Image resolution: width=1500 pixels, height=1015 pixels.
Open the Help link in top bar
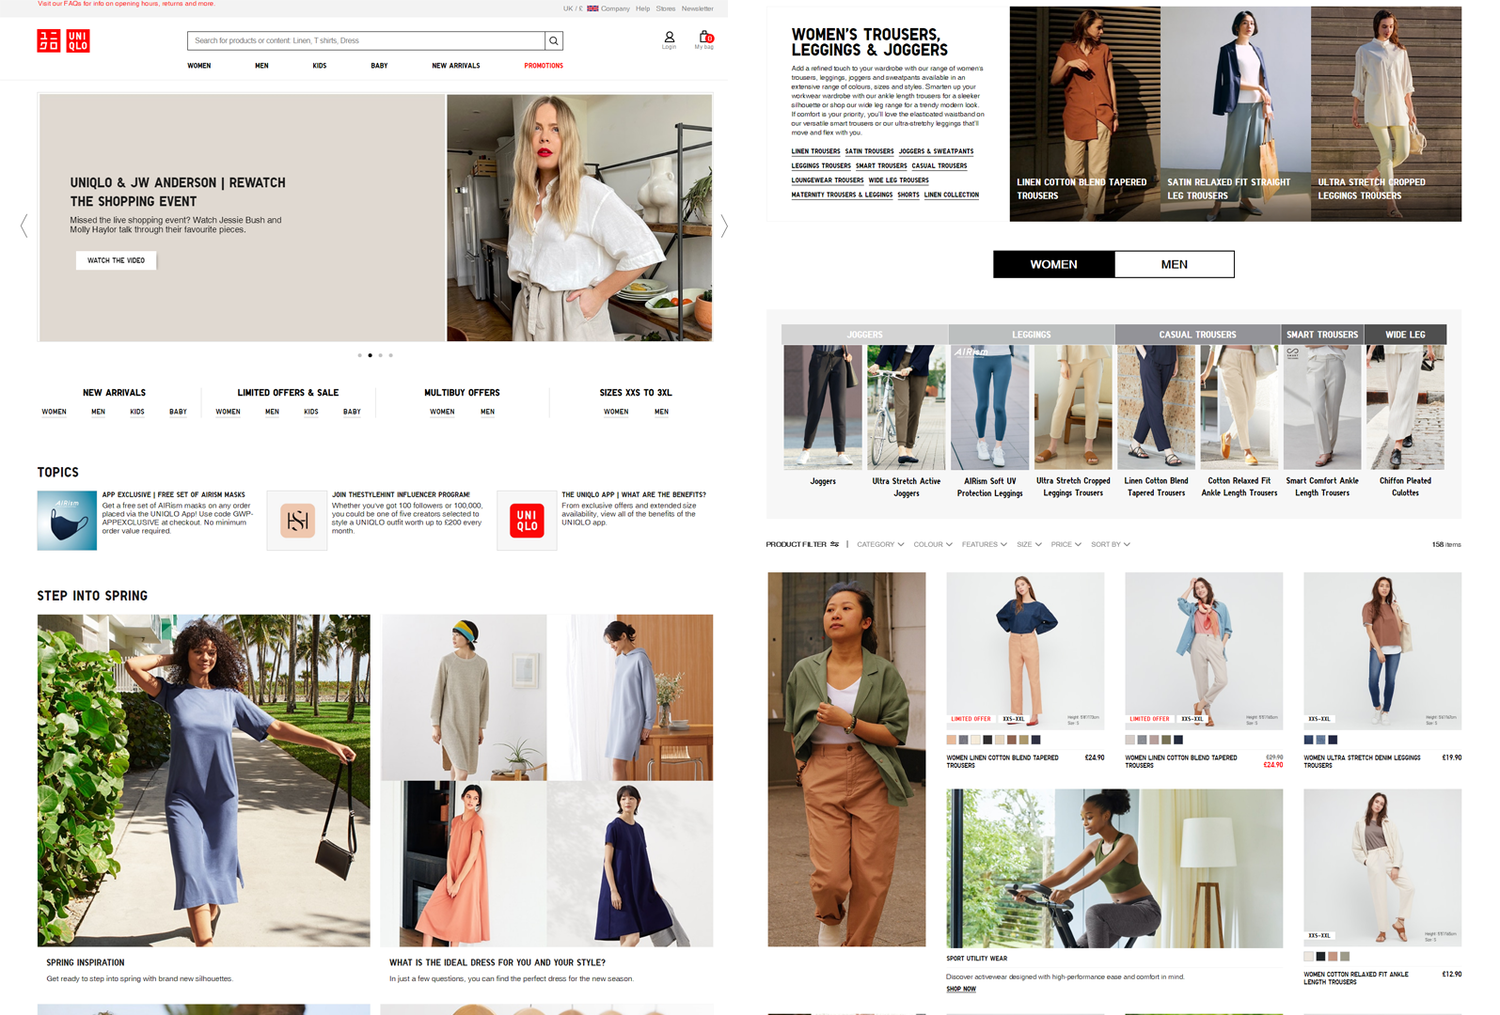pos(643,9)
